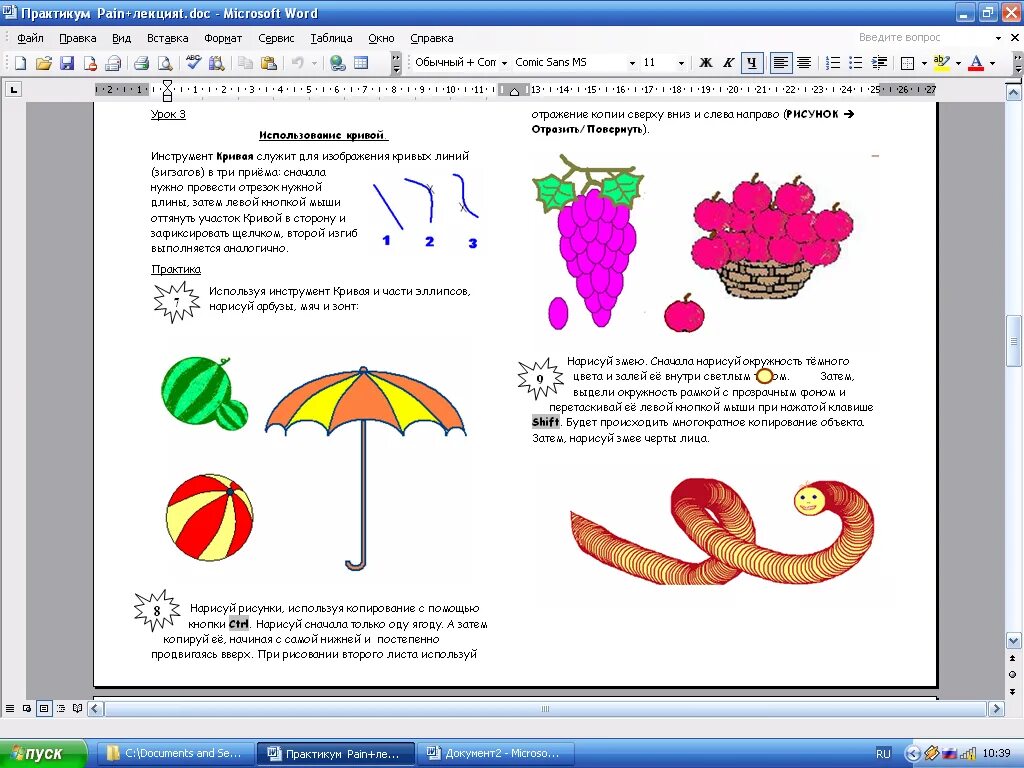Select the Print Layout view icon
The width and height of the screenshot is (1024, 768).
44,709
